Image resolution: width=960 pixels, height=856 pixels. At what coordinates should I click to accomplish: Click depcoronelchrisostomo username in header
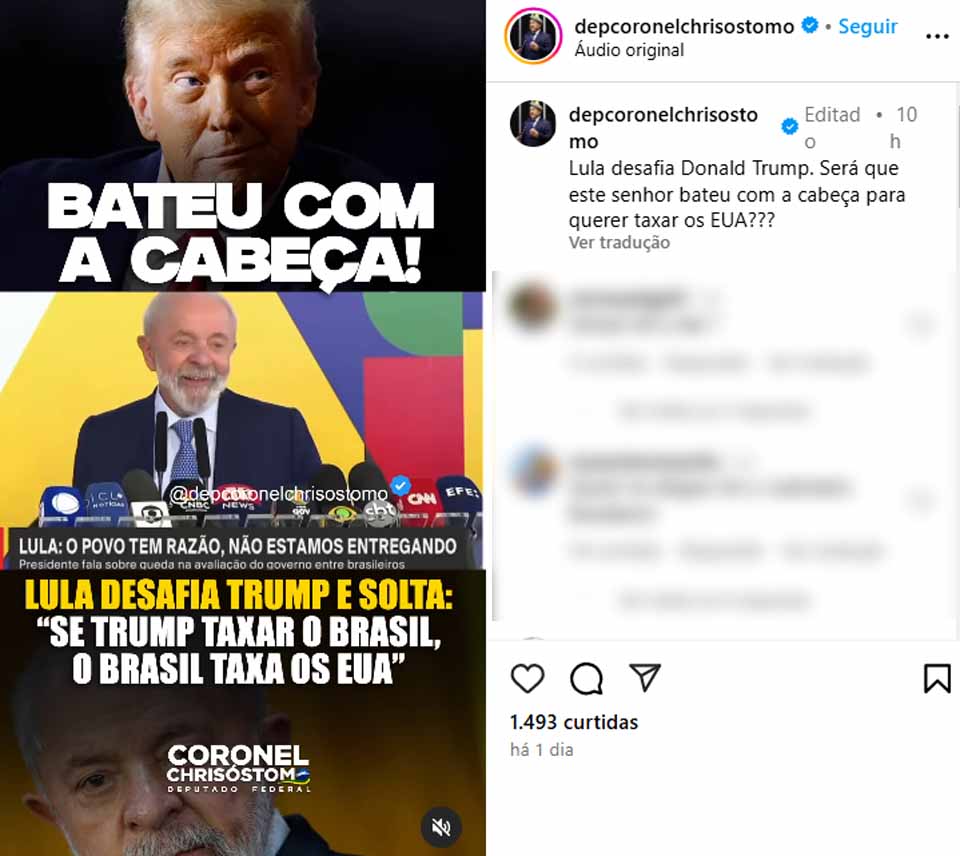[x=684, y=26]
